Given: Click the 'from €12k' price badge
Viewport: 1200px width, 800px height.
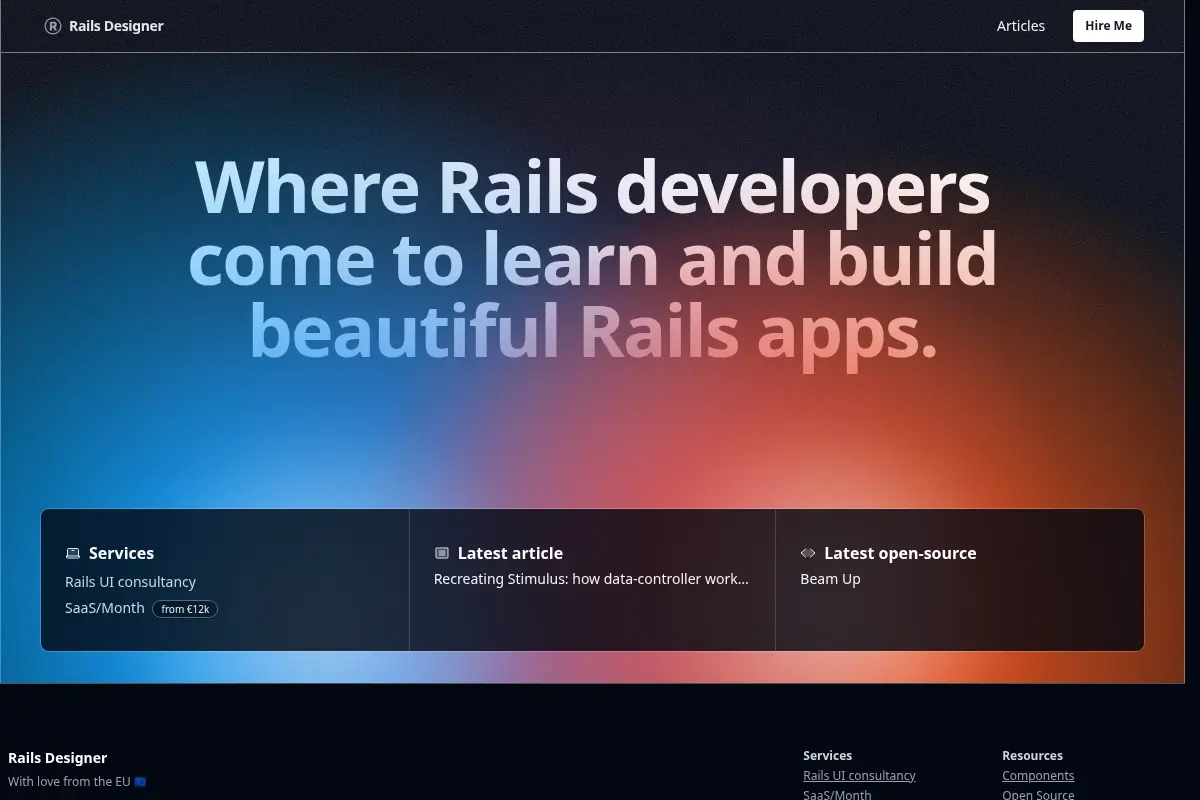Looking at the screenshot, I should point(185,608).
